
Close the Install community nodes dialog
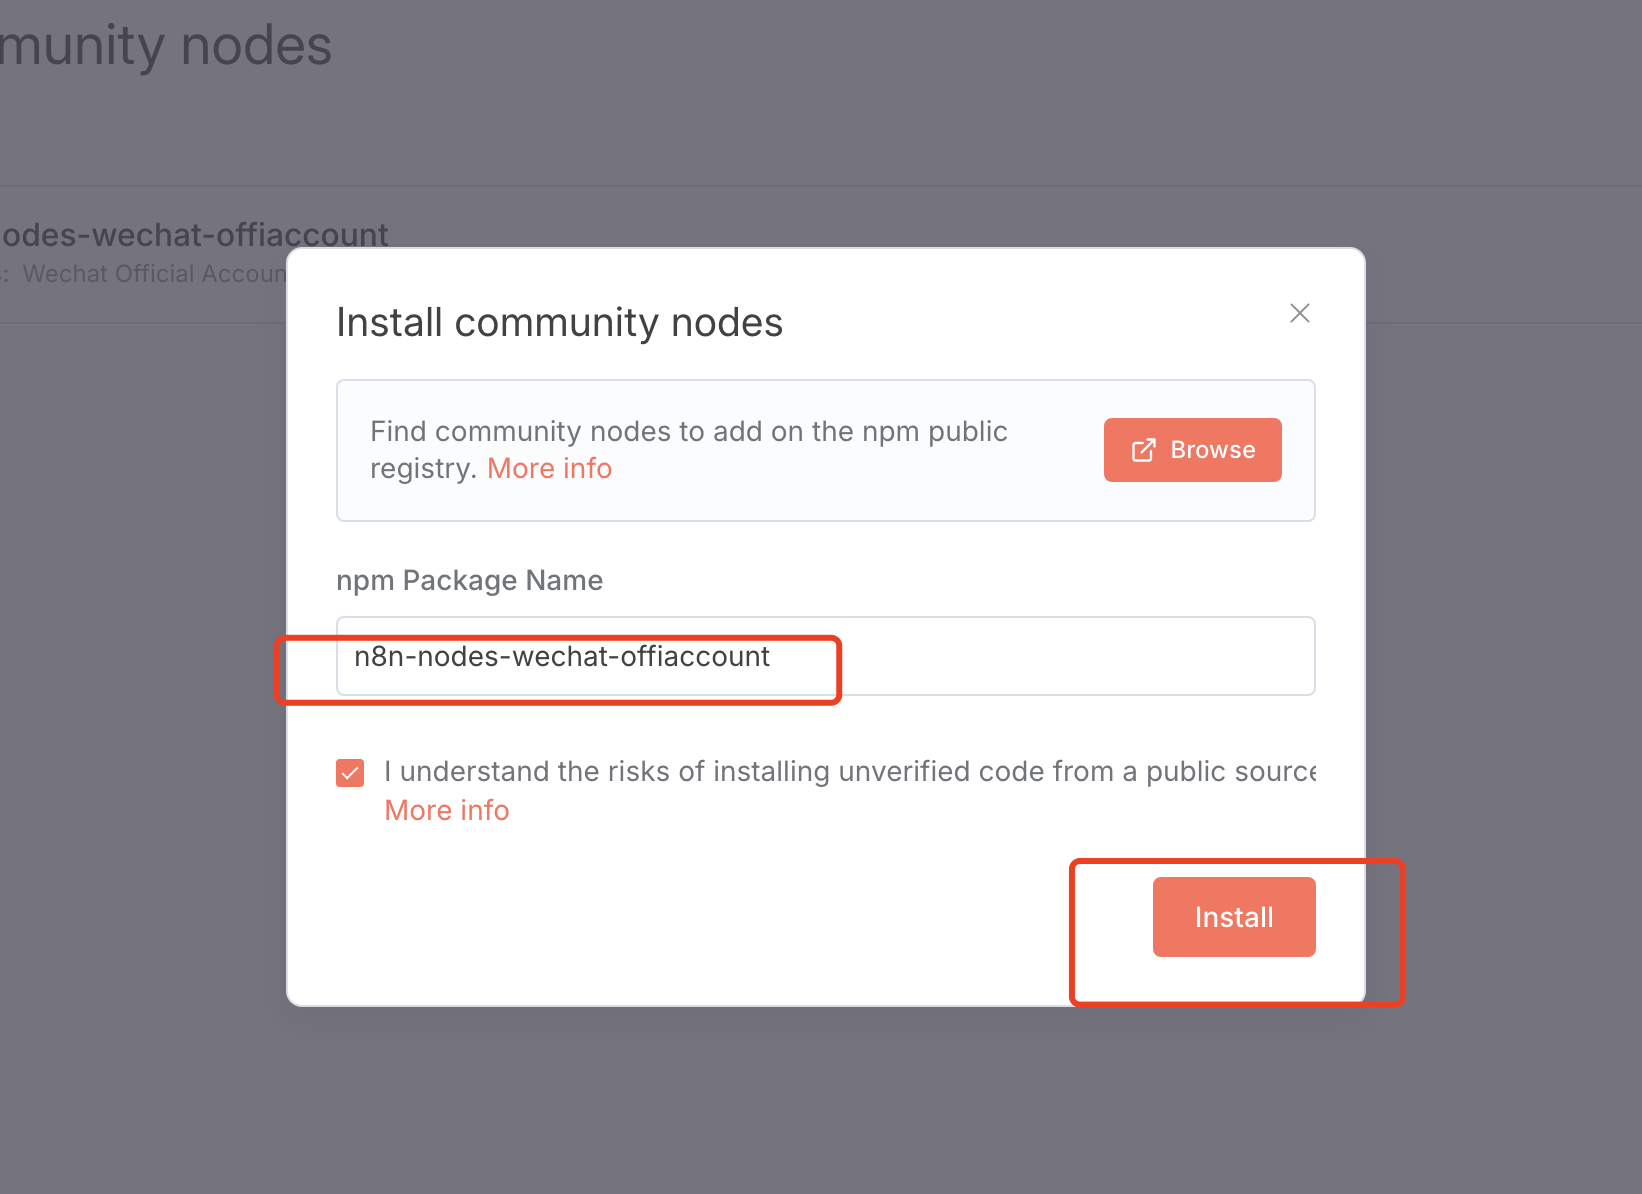(1299, 313)
